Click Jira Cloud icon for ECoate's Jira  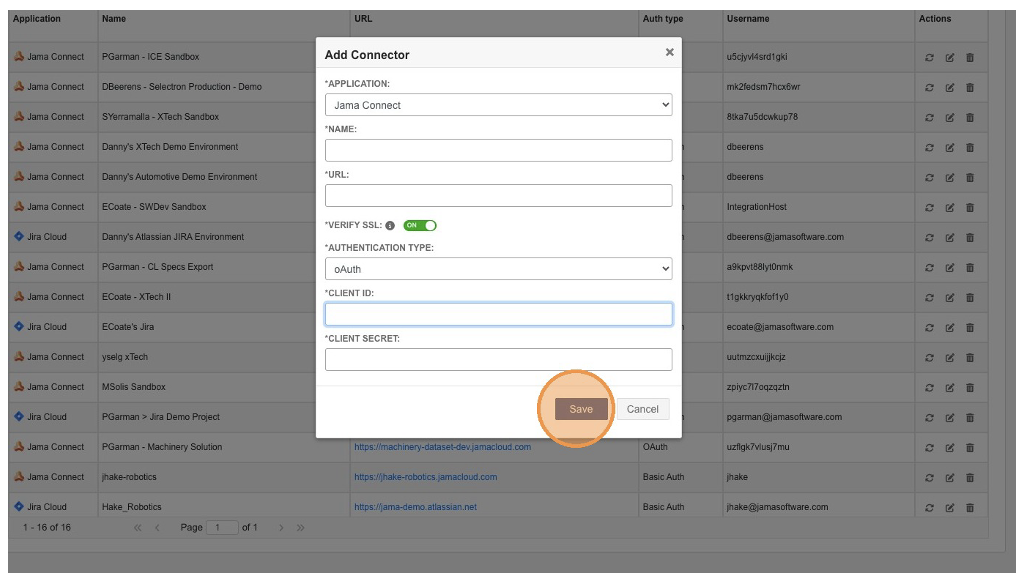pyautogui.click(x=19, y=326)
